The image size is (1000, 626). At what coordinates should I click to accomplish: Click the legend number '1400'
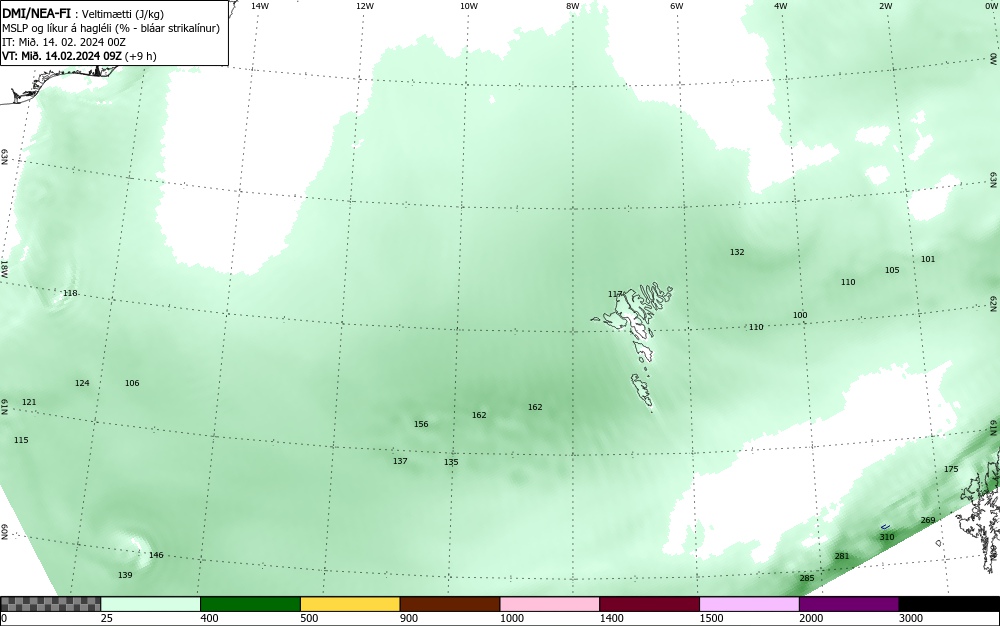coord(612,618)
